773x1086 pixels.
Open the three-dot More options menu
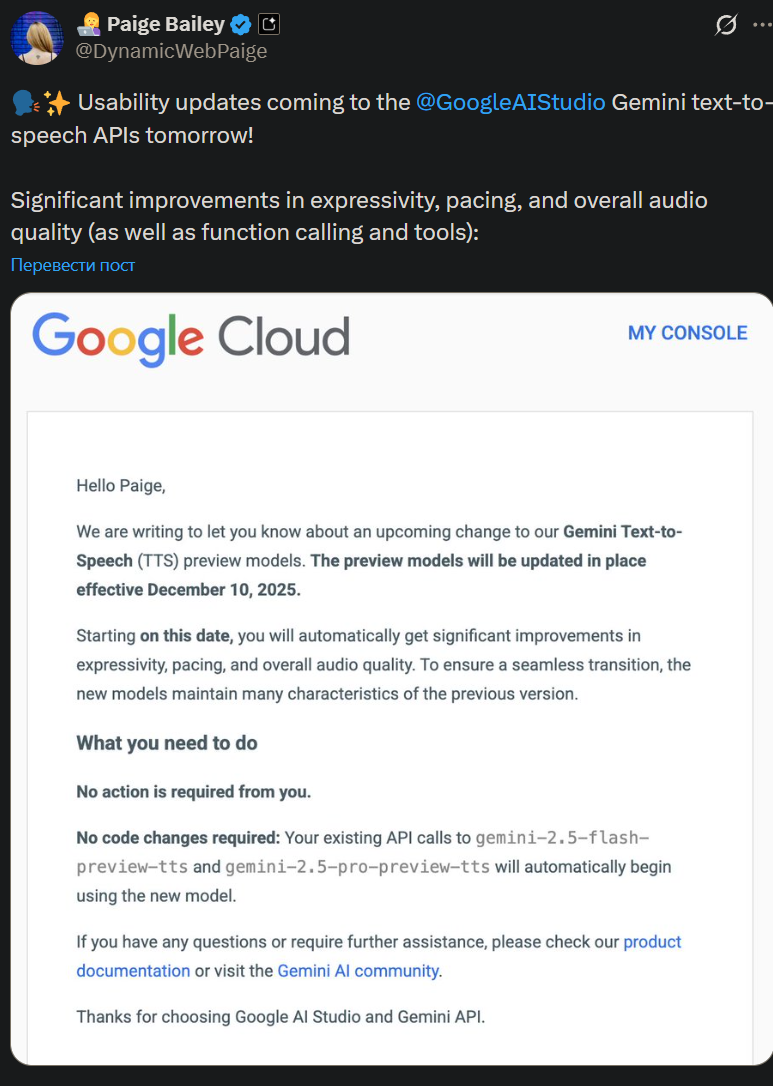pos(762,26)
